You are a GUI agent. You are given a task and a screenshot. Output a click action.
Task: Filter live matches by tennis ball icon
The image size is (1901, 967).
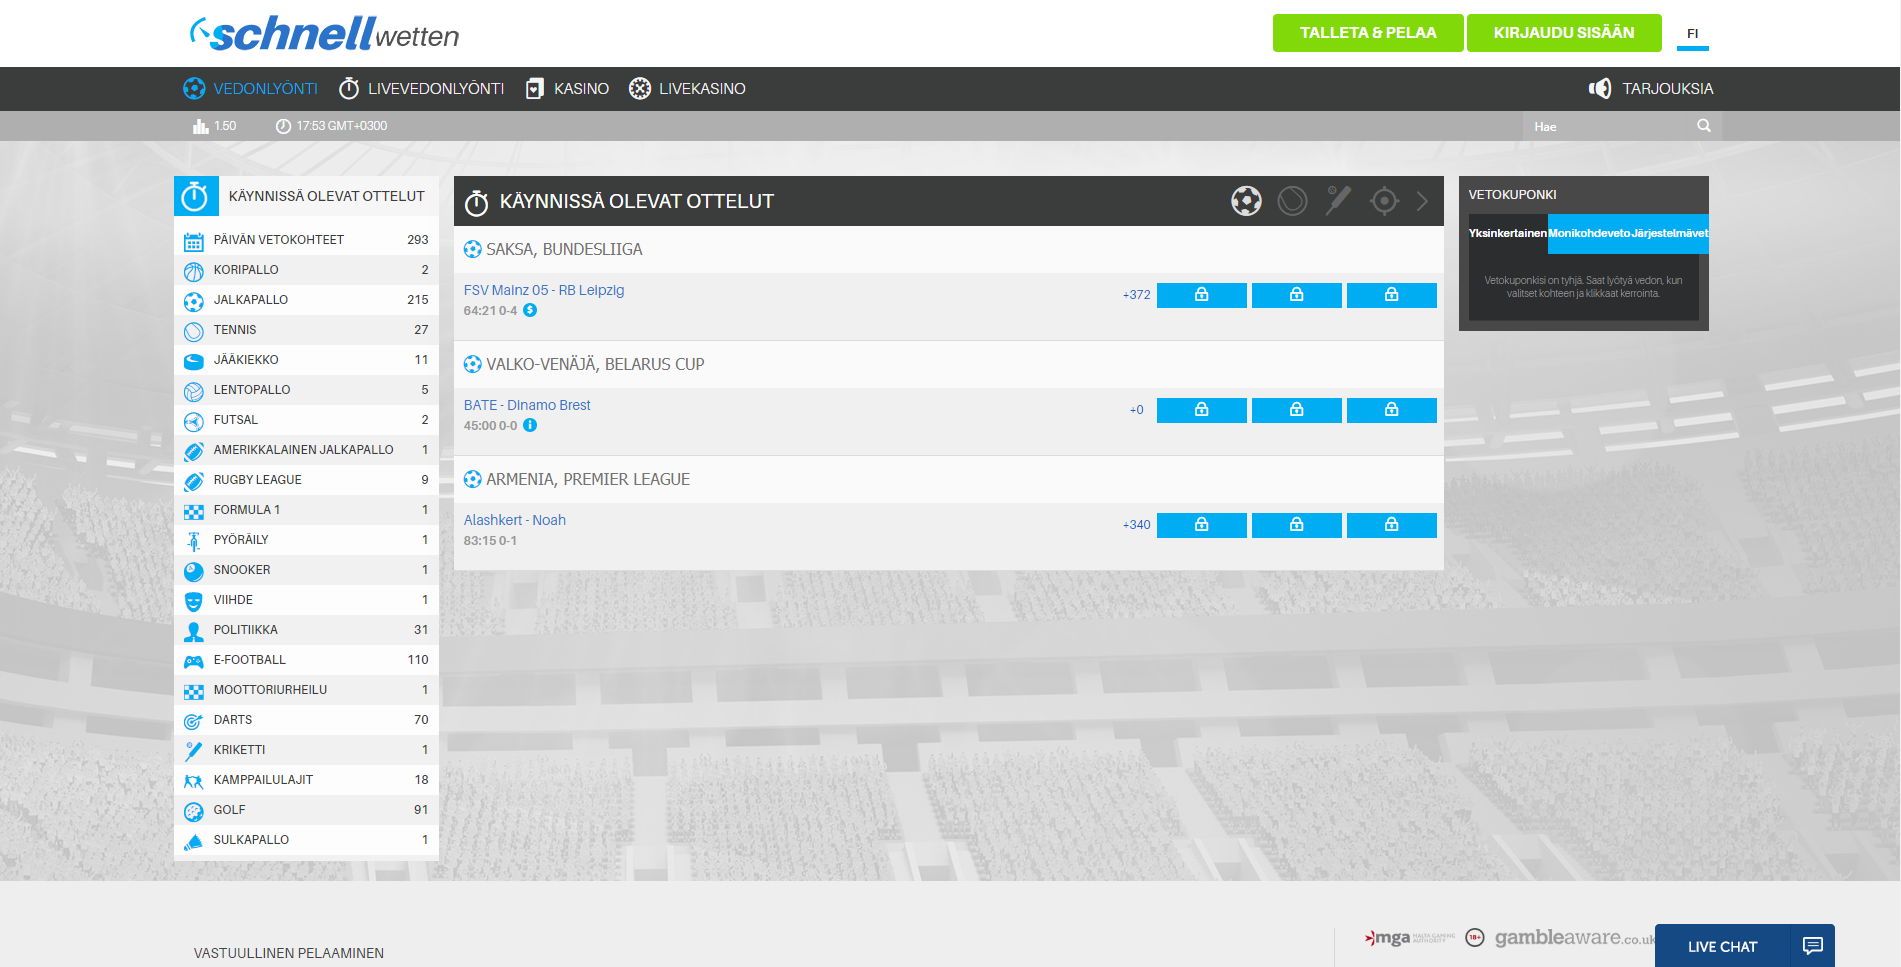1292,201
